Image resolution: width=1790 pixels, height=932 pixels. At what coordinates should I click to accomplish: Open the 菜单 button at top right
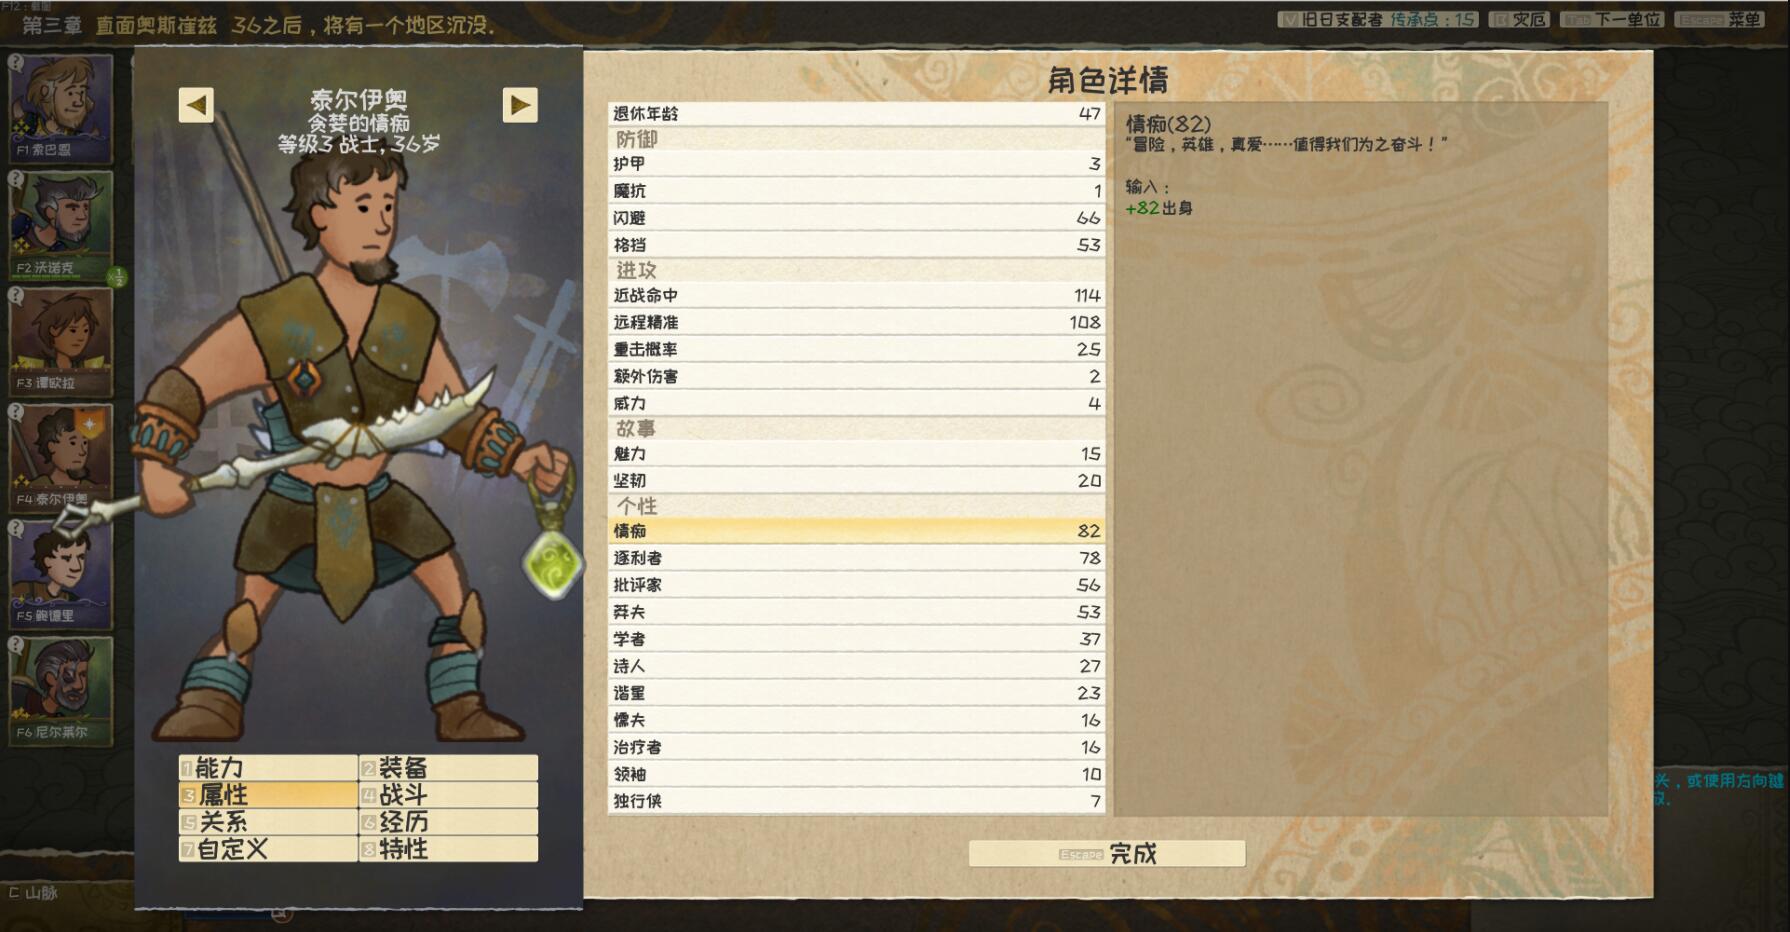[1720, 19]
